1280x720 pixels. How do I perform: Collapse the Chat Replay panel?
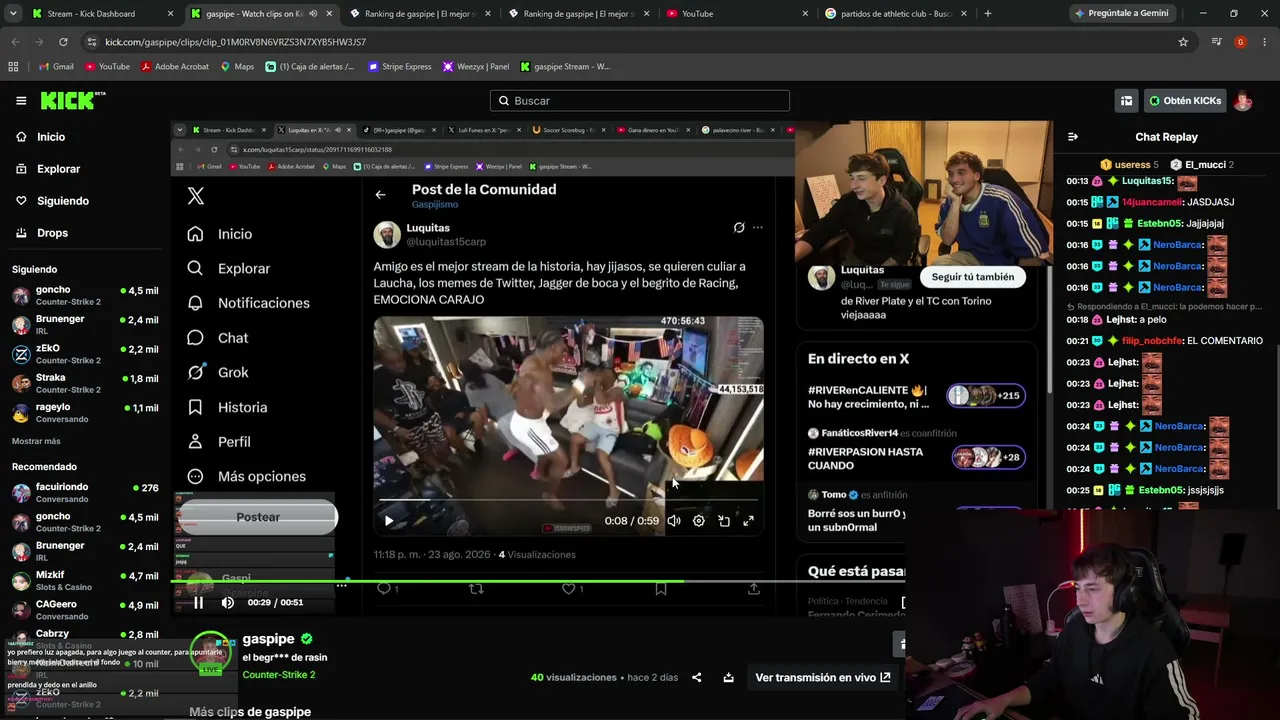tap(1073, 137)
